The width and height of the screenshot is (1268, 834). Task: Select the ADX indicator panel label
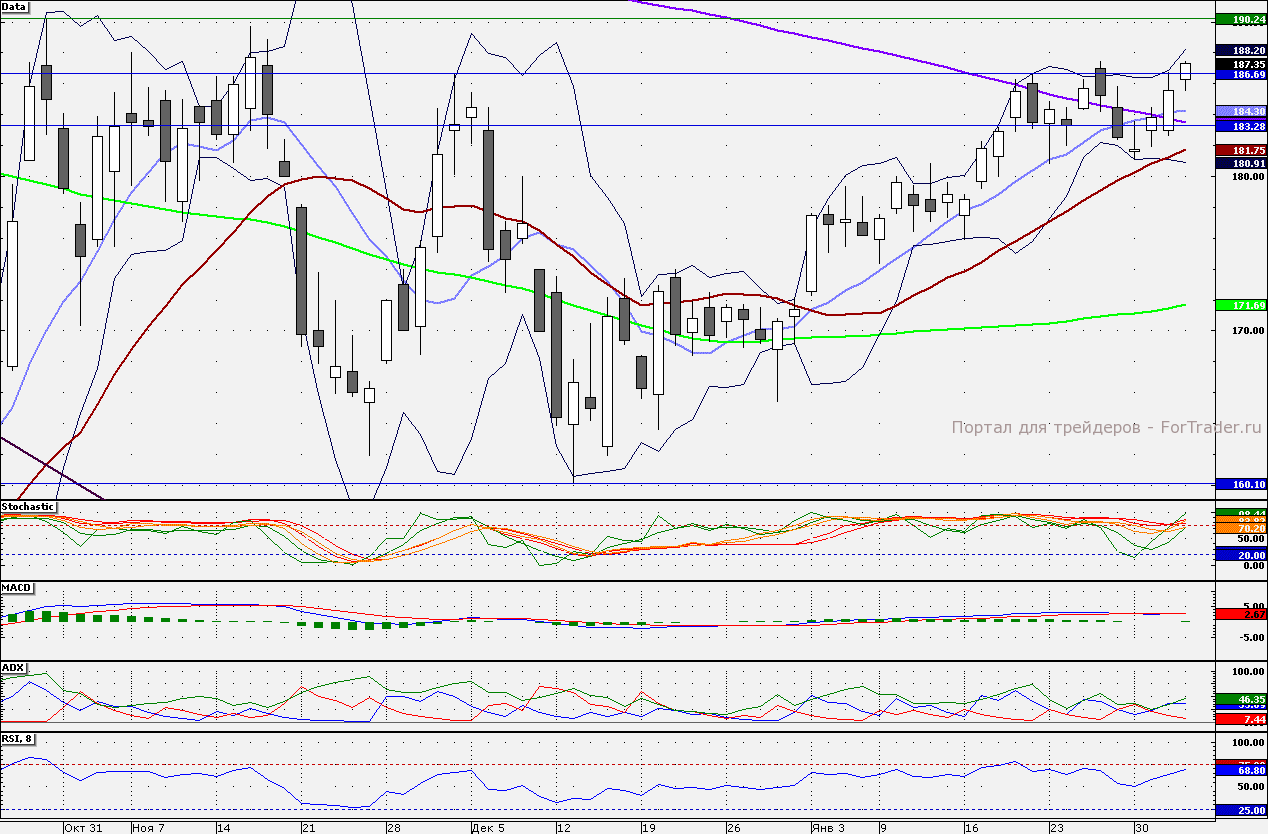[13, 667]
